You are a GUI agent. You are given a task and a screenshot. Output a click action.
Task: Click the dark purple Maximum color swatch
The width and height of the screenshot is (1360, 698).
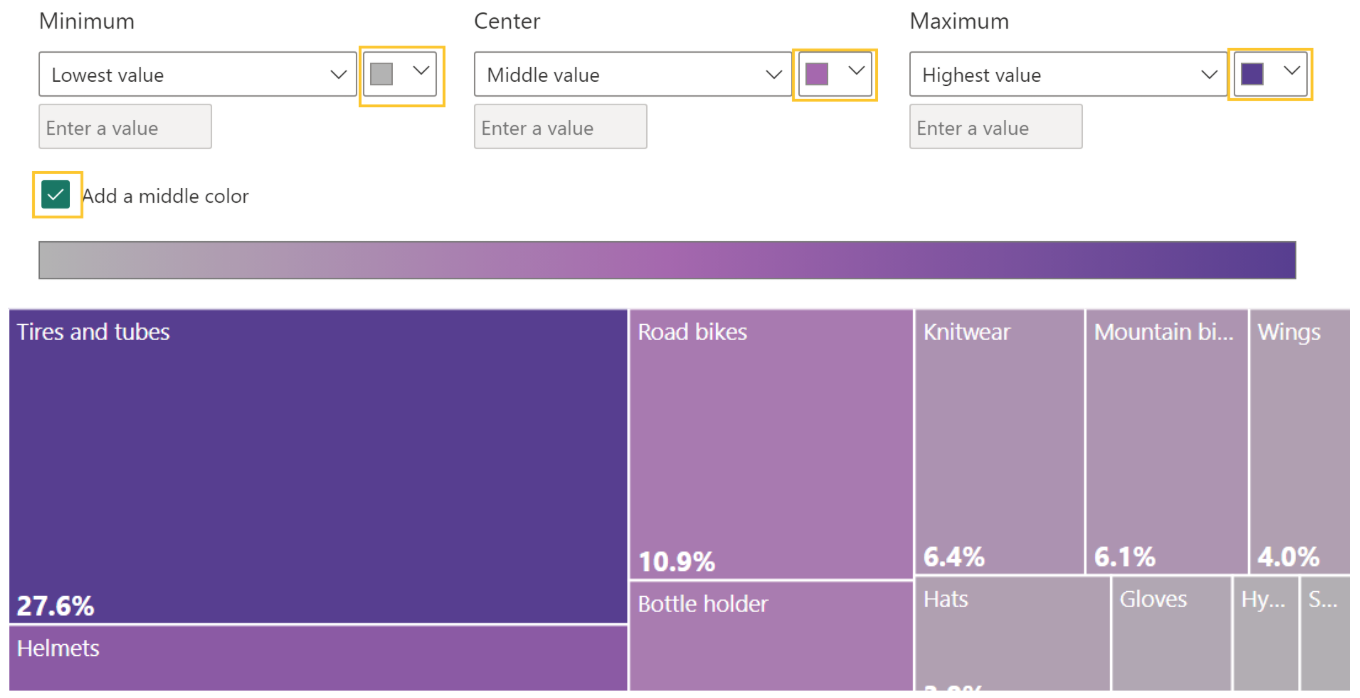coord(1270,74)
